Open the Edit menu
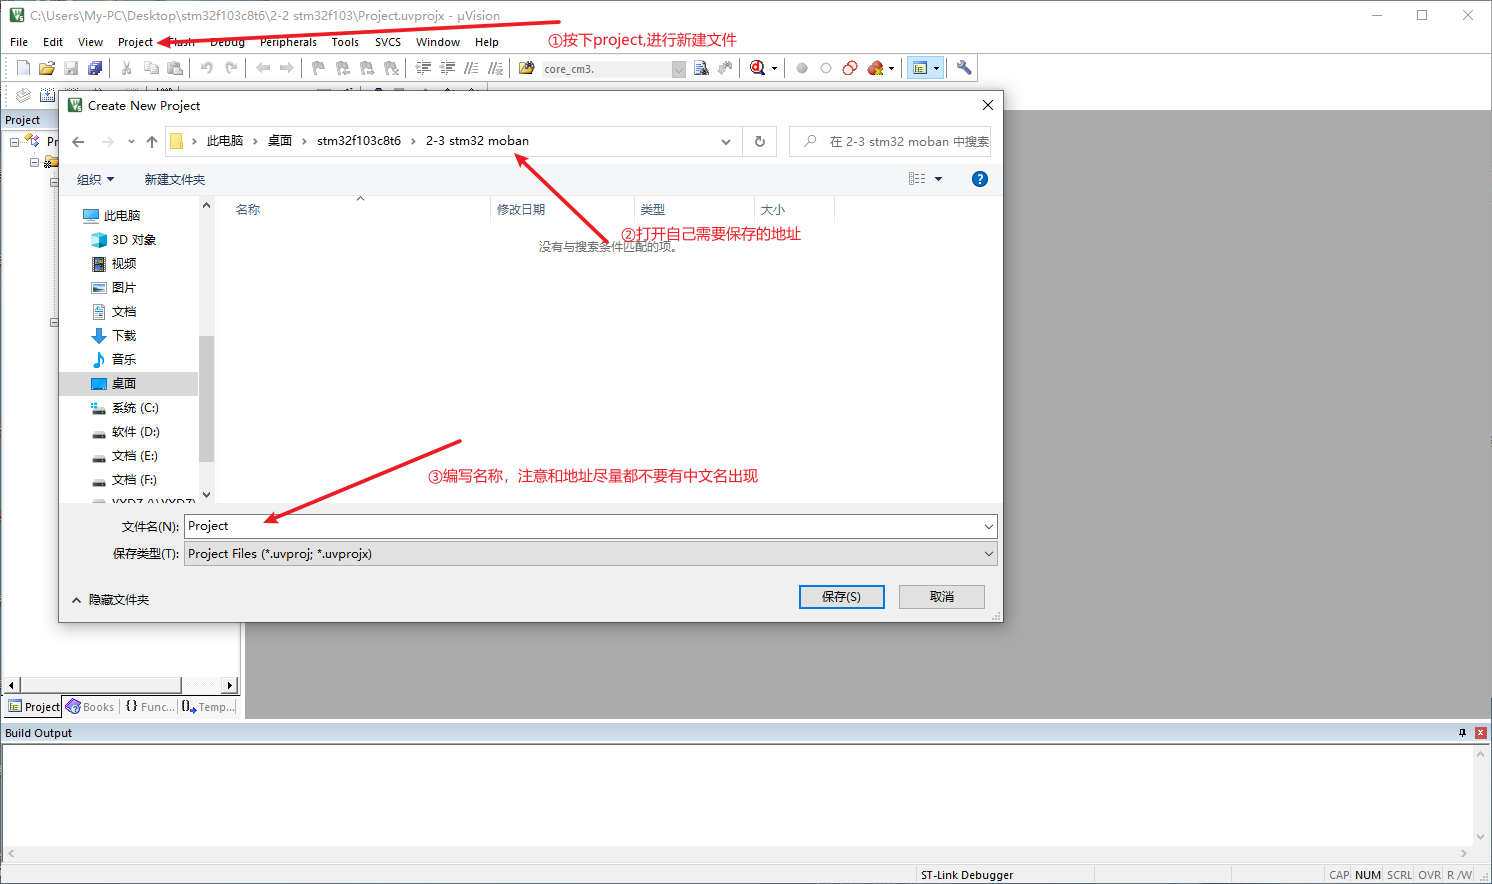The width and height of the screenshot is (1492, 884). (x=53, y=42)
